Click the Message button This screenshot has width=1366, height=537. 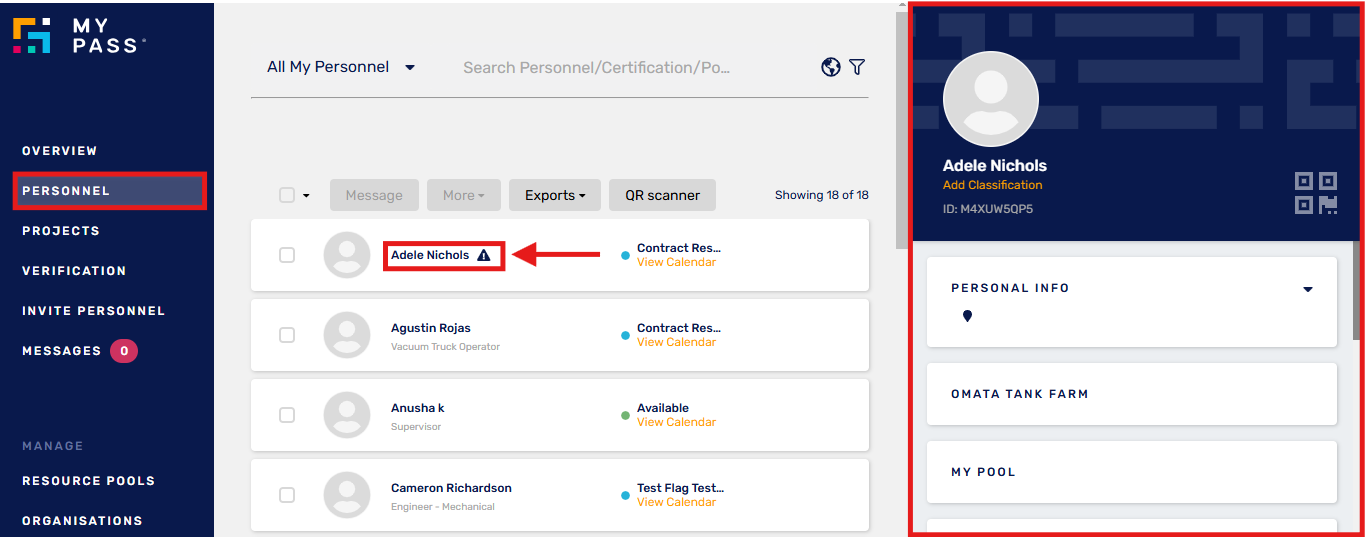374,195
